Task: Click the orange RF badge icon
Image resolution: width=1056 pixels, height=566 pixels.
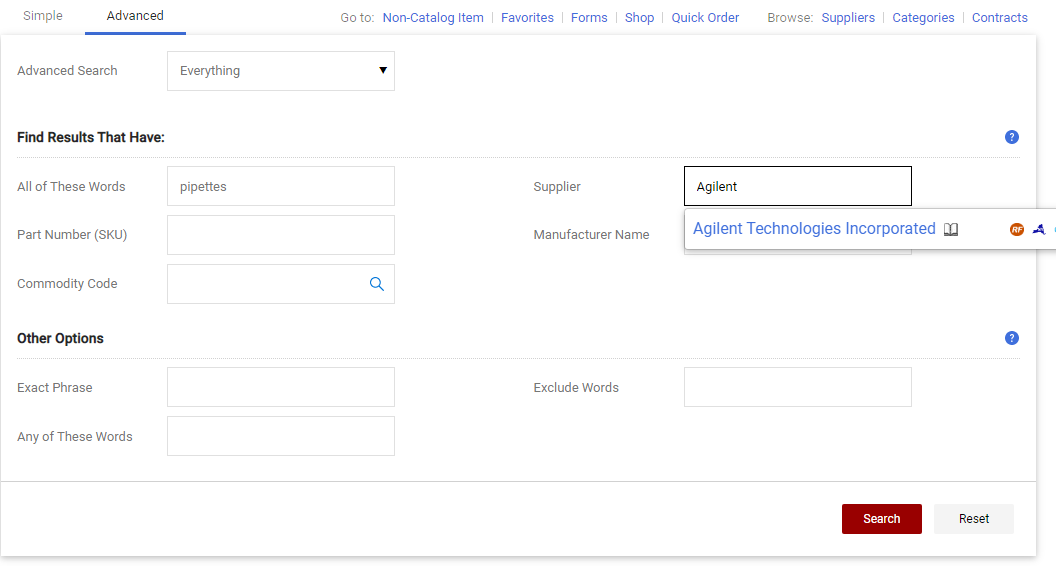Action: (x=1017, y=229)
